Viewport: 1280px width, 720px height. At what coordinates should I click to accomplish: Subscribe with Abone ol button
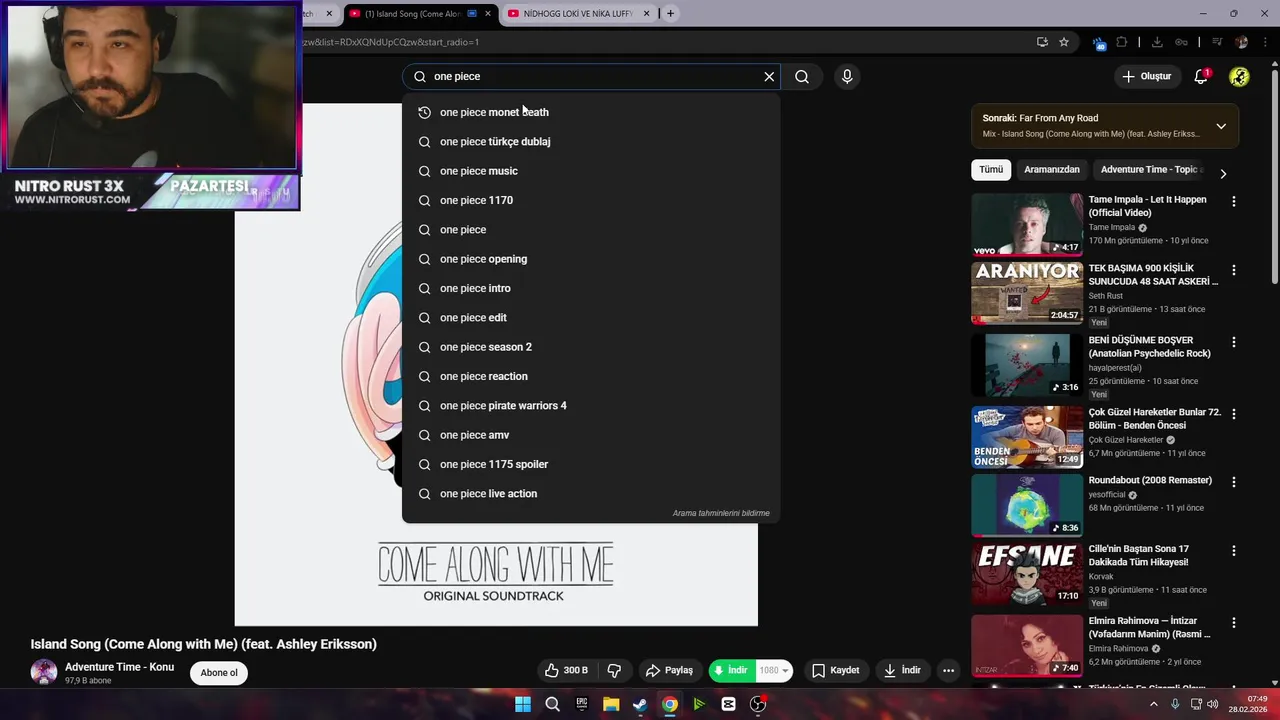click(x=219, y=673)
